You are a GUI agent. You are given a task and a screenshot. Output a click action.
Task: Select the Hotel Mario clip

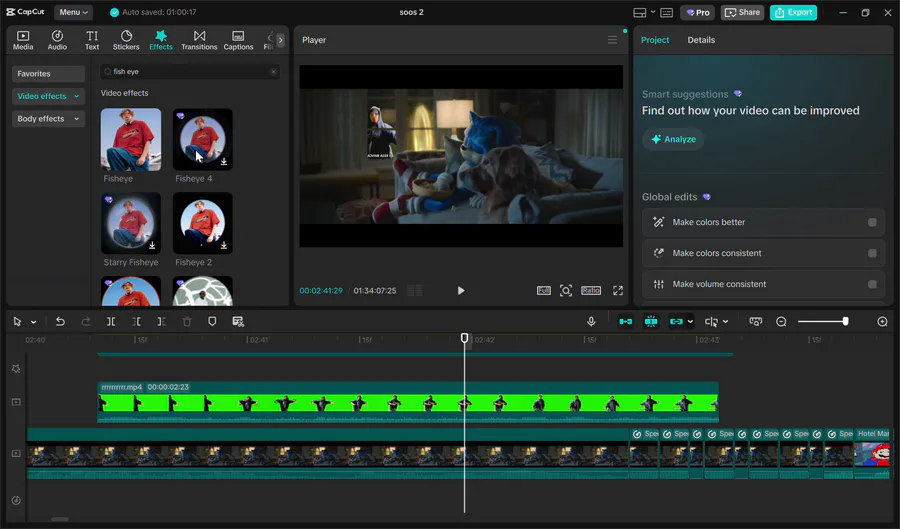click(872, 453)
